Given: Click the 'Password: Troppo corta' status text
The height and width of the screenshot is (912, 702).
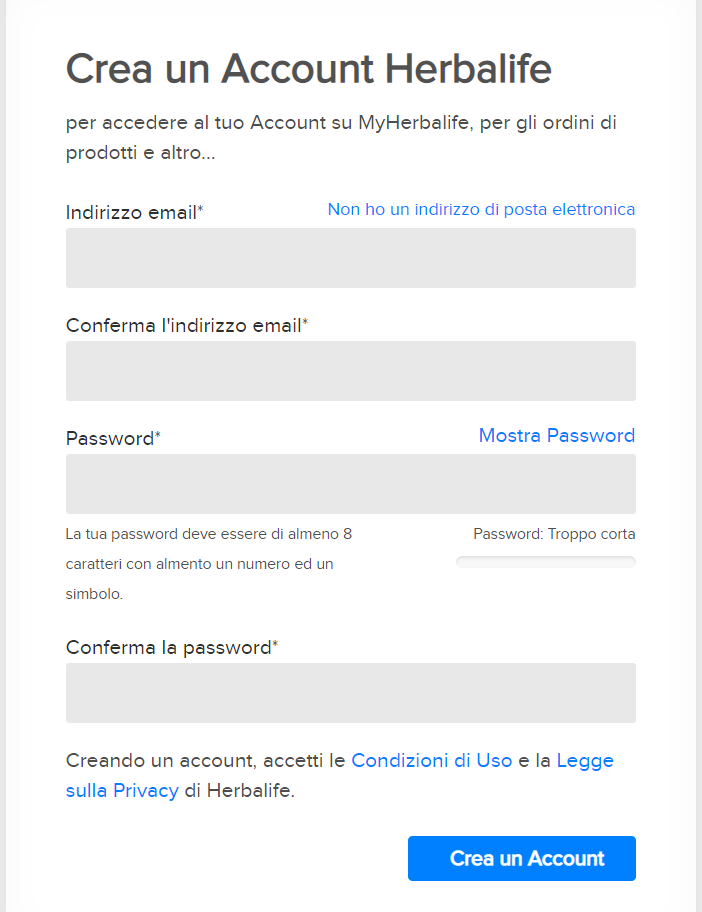Looking at the screenshot, I should [x=554, y=534].
